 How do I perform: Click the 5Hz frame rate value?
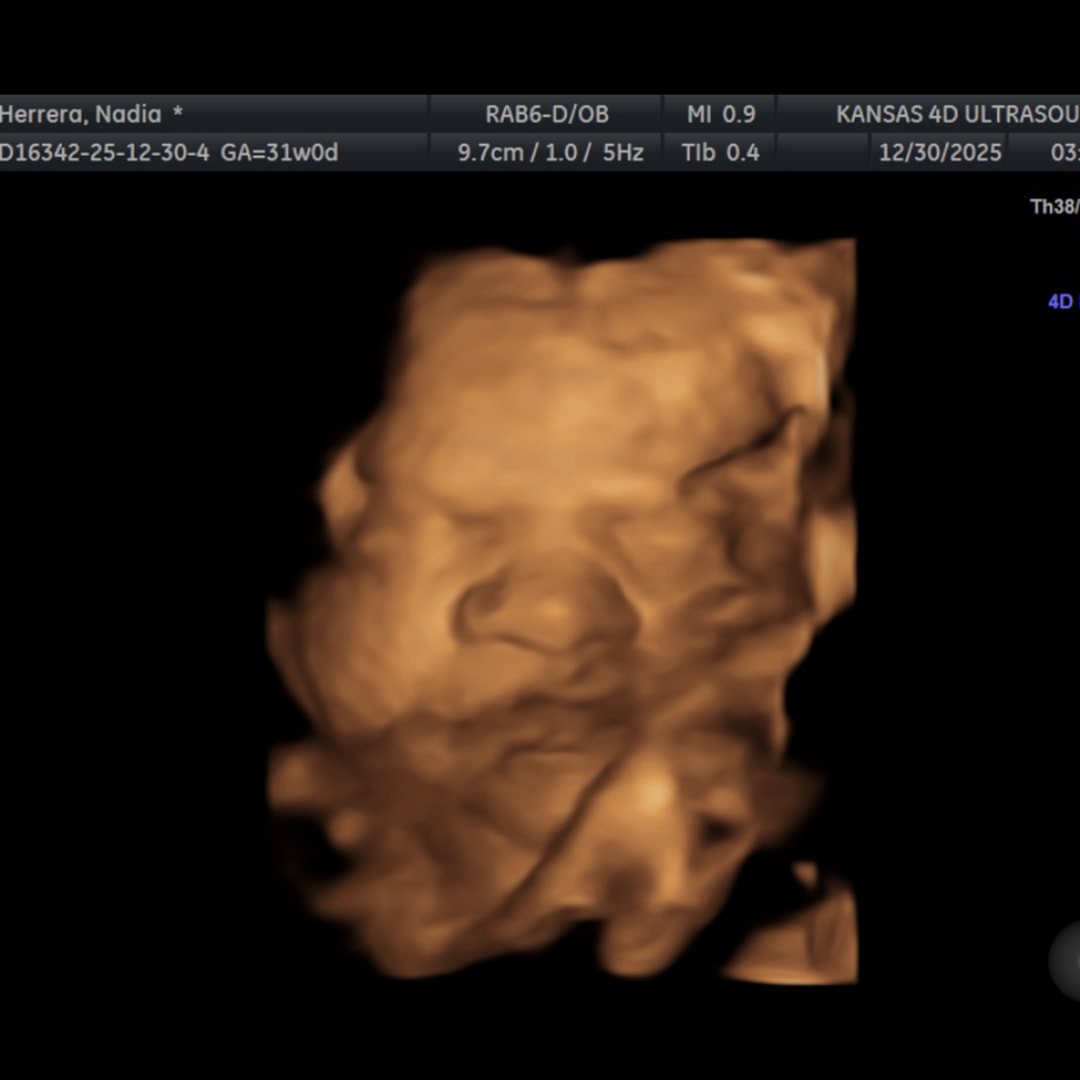click(x=622, y=153)
